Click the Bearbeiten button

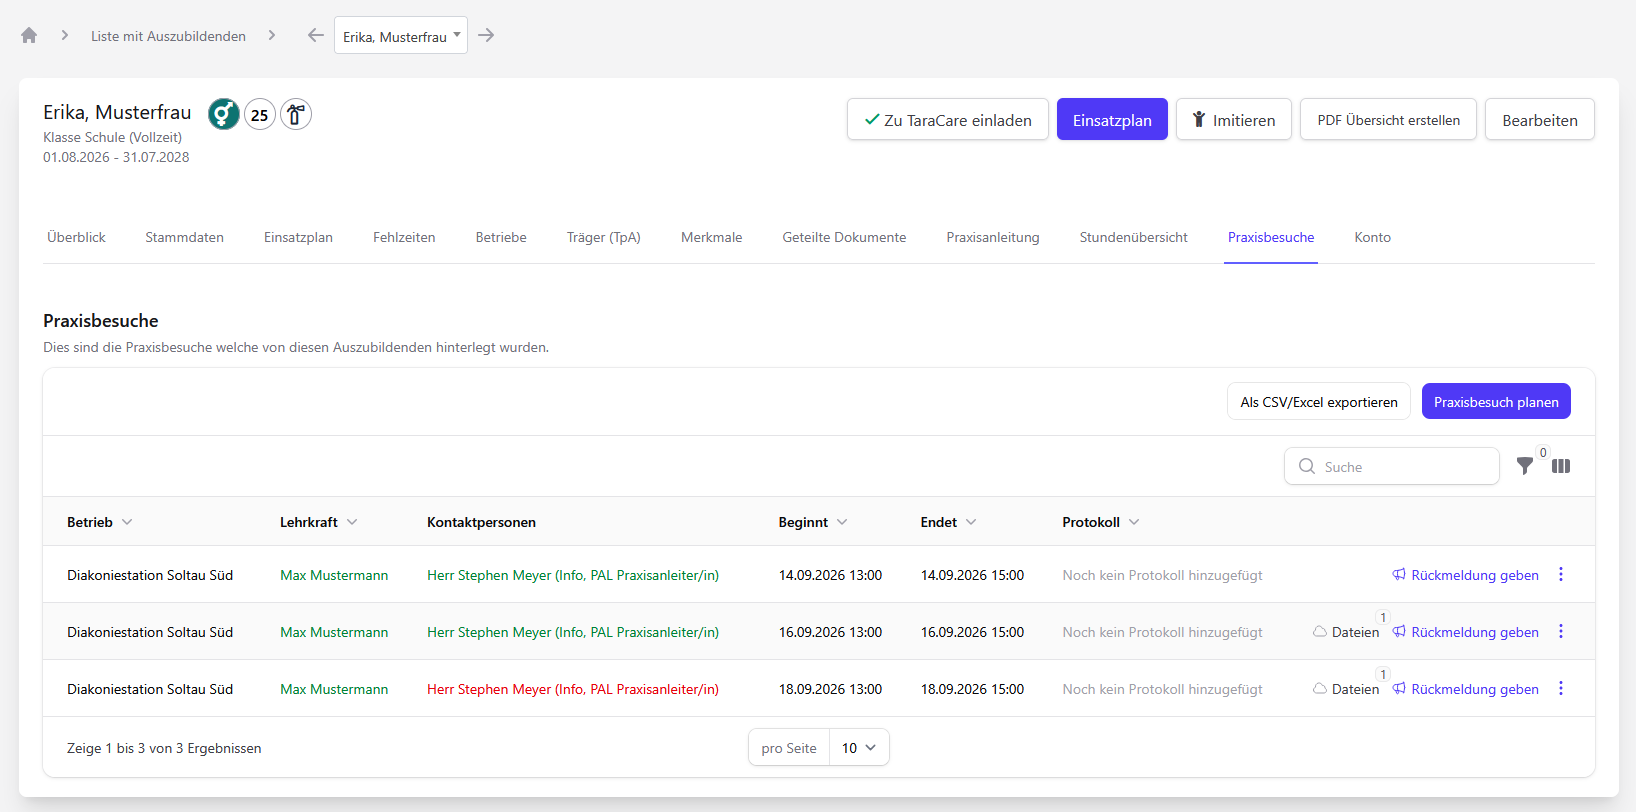(x=1540, y=119)
